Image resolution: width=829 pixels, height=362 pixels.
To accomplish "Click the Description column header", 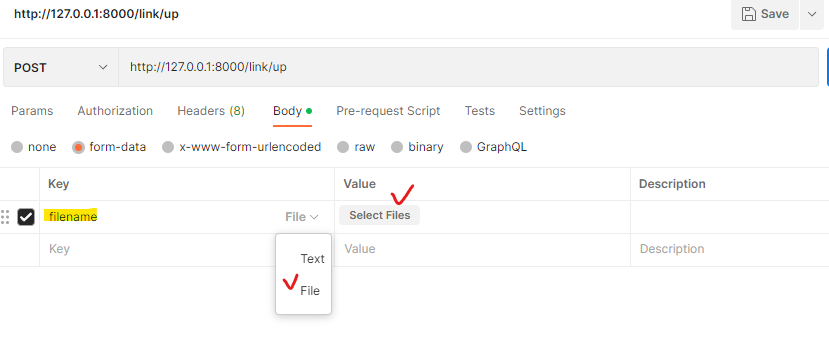I will (x=672, y=184).
